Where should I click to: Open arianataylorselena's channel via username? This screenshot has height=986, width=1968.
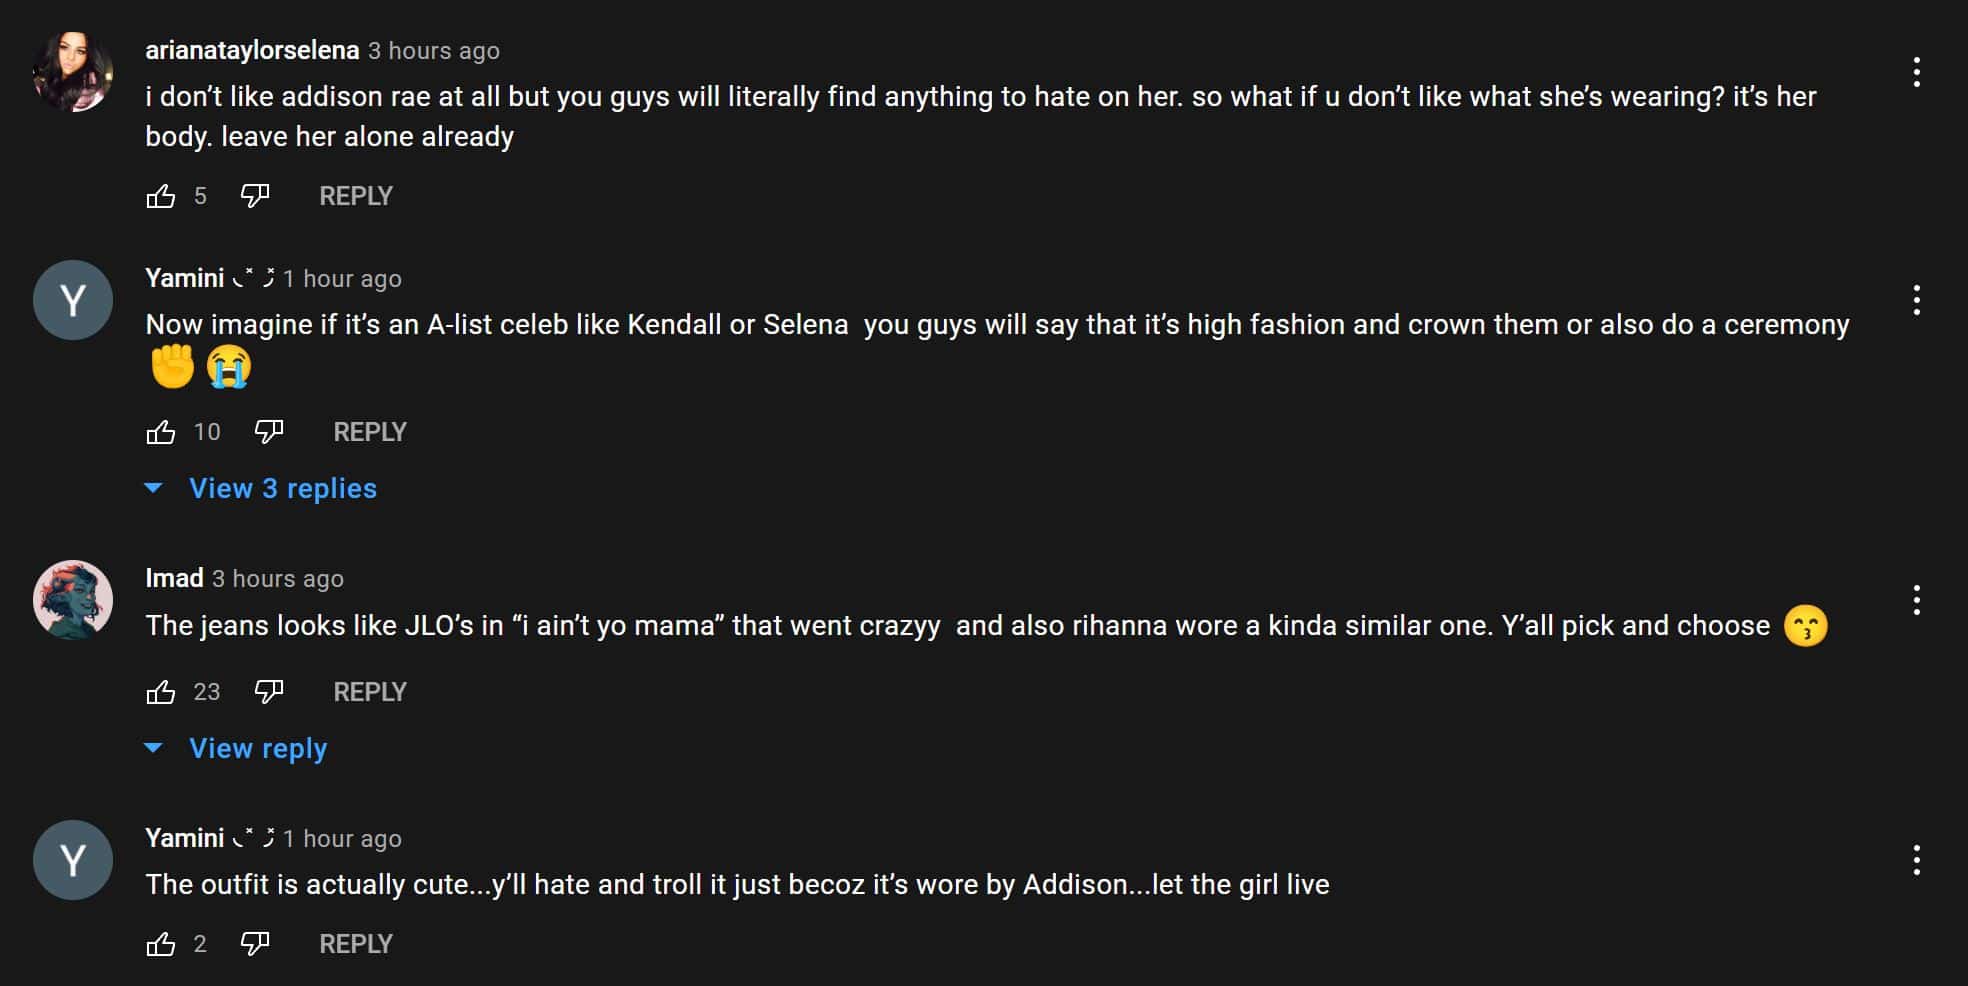pyautogui.click(x=252, y=50)
